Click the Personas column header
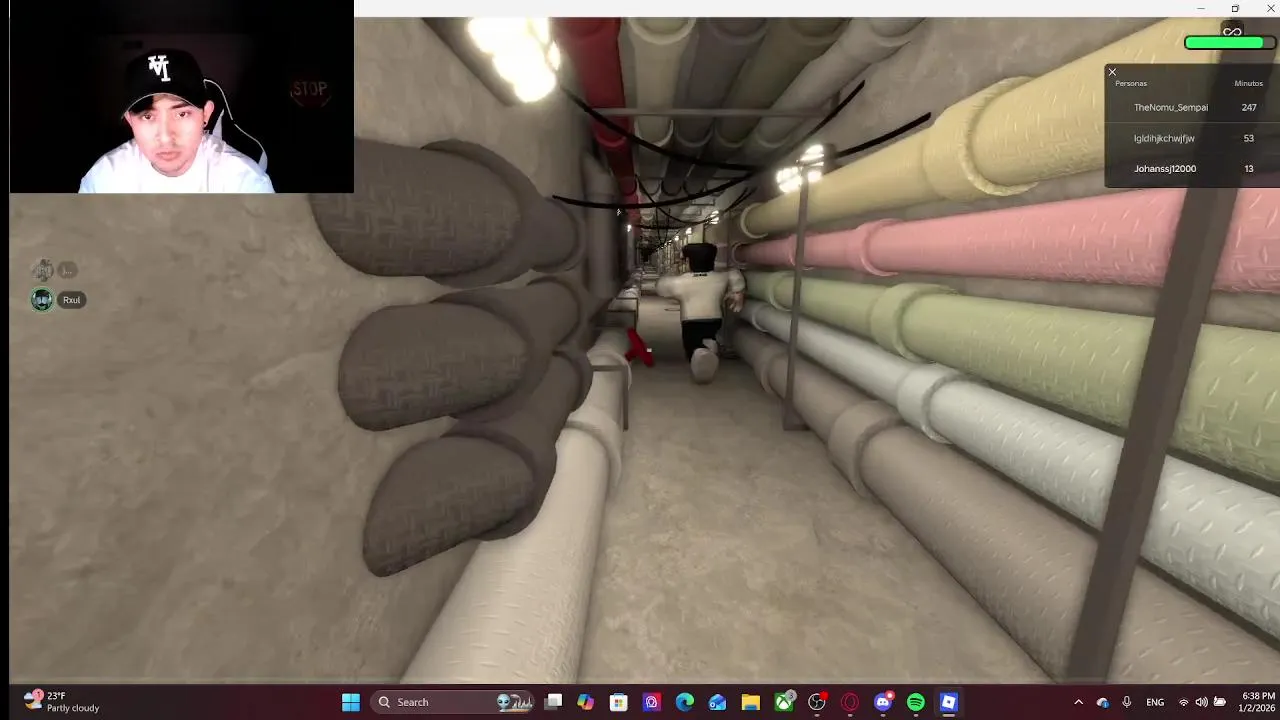The width and height of the screenshot is (1280, 720). click(x=1131, y=83)
